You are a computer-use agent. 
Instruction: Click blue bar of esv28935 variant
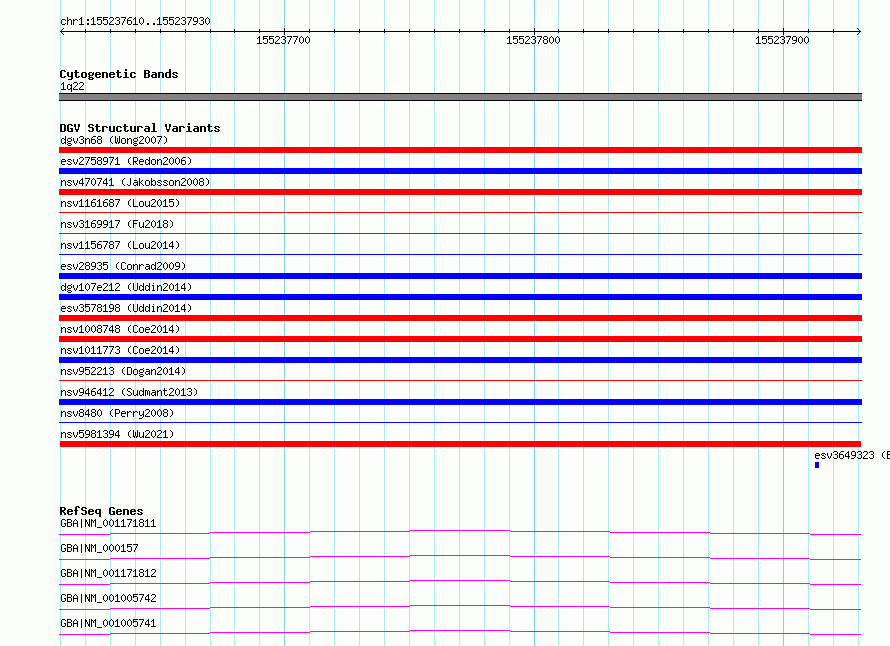point(460,276)
